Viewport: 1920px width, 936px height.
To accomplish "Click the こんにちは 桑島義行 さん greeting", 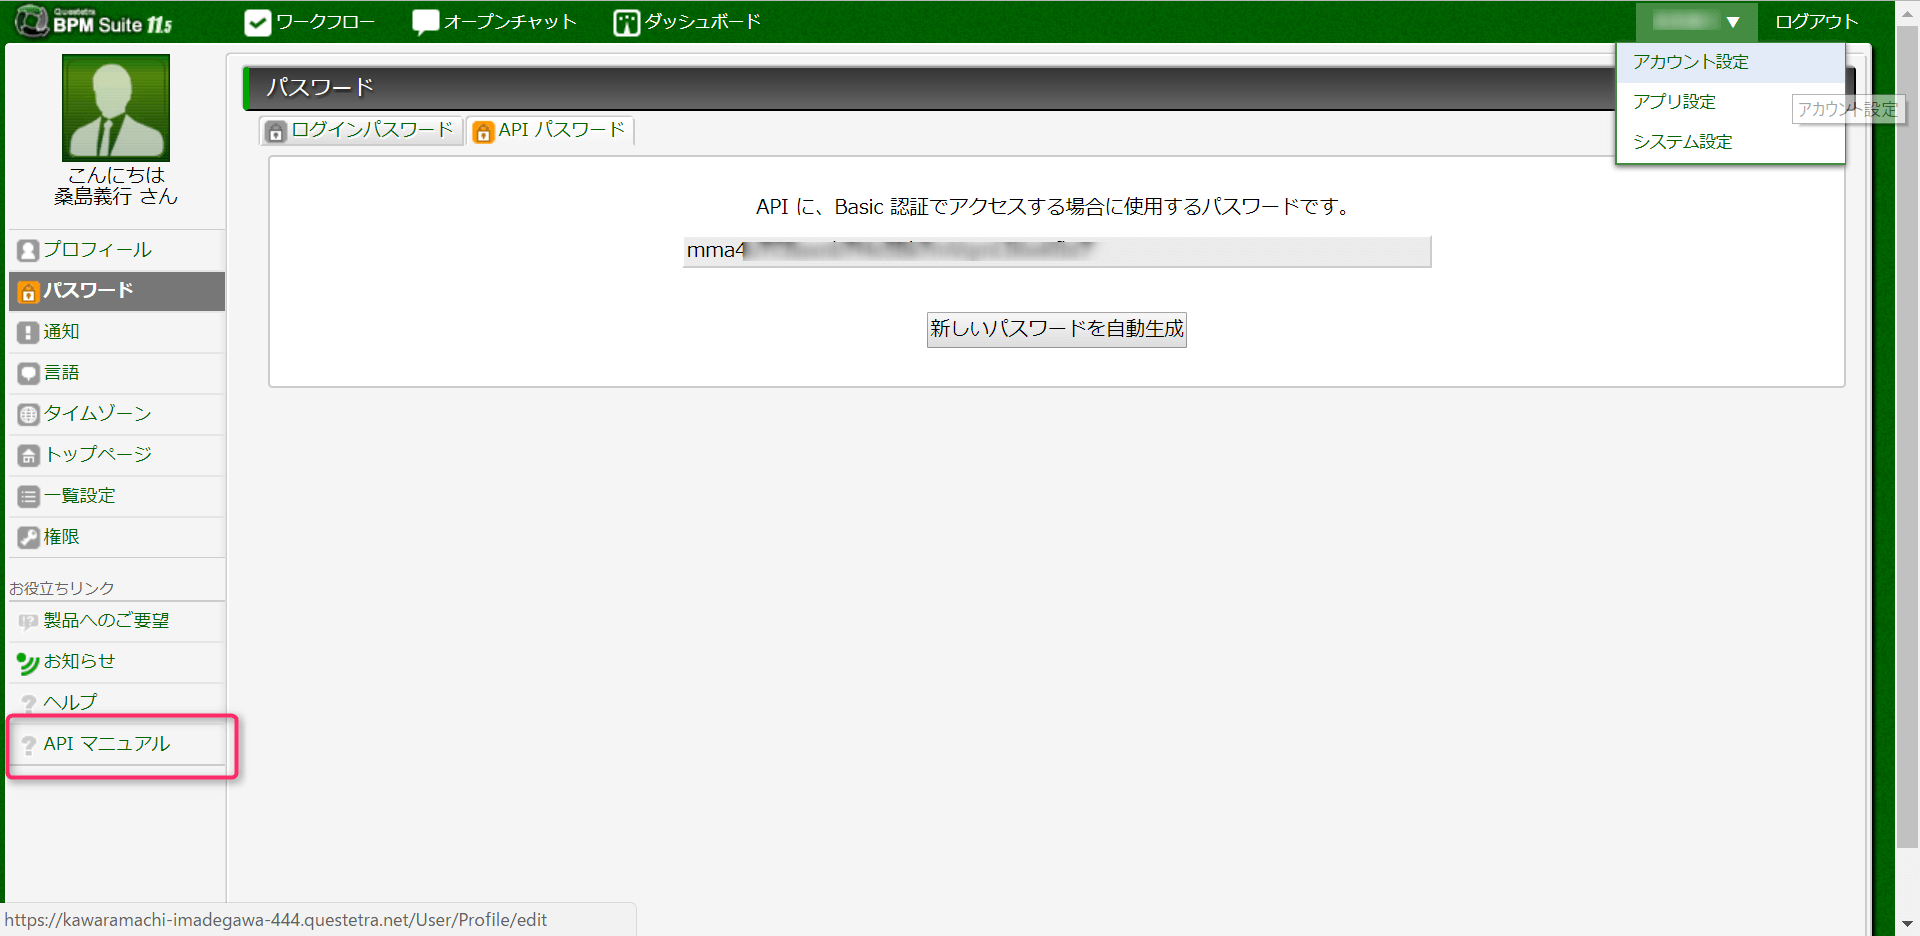I will (x=116, y=186).
